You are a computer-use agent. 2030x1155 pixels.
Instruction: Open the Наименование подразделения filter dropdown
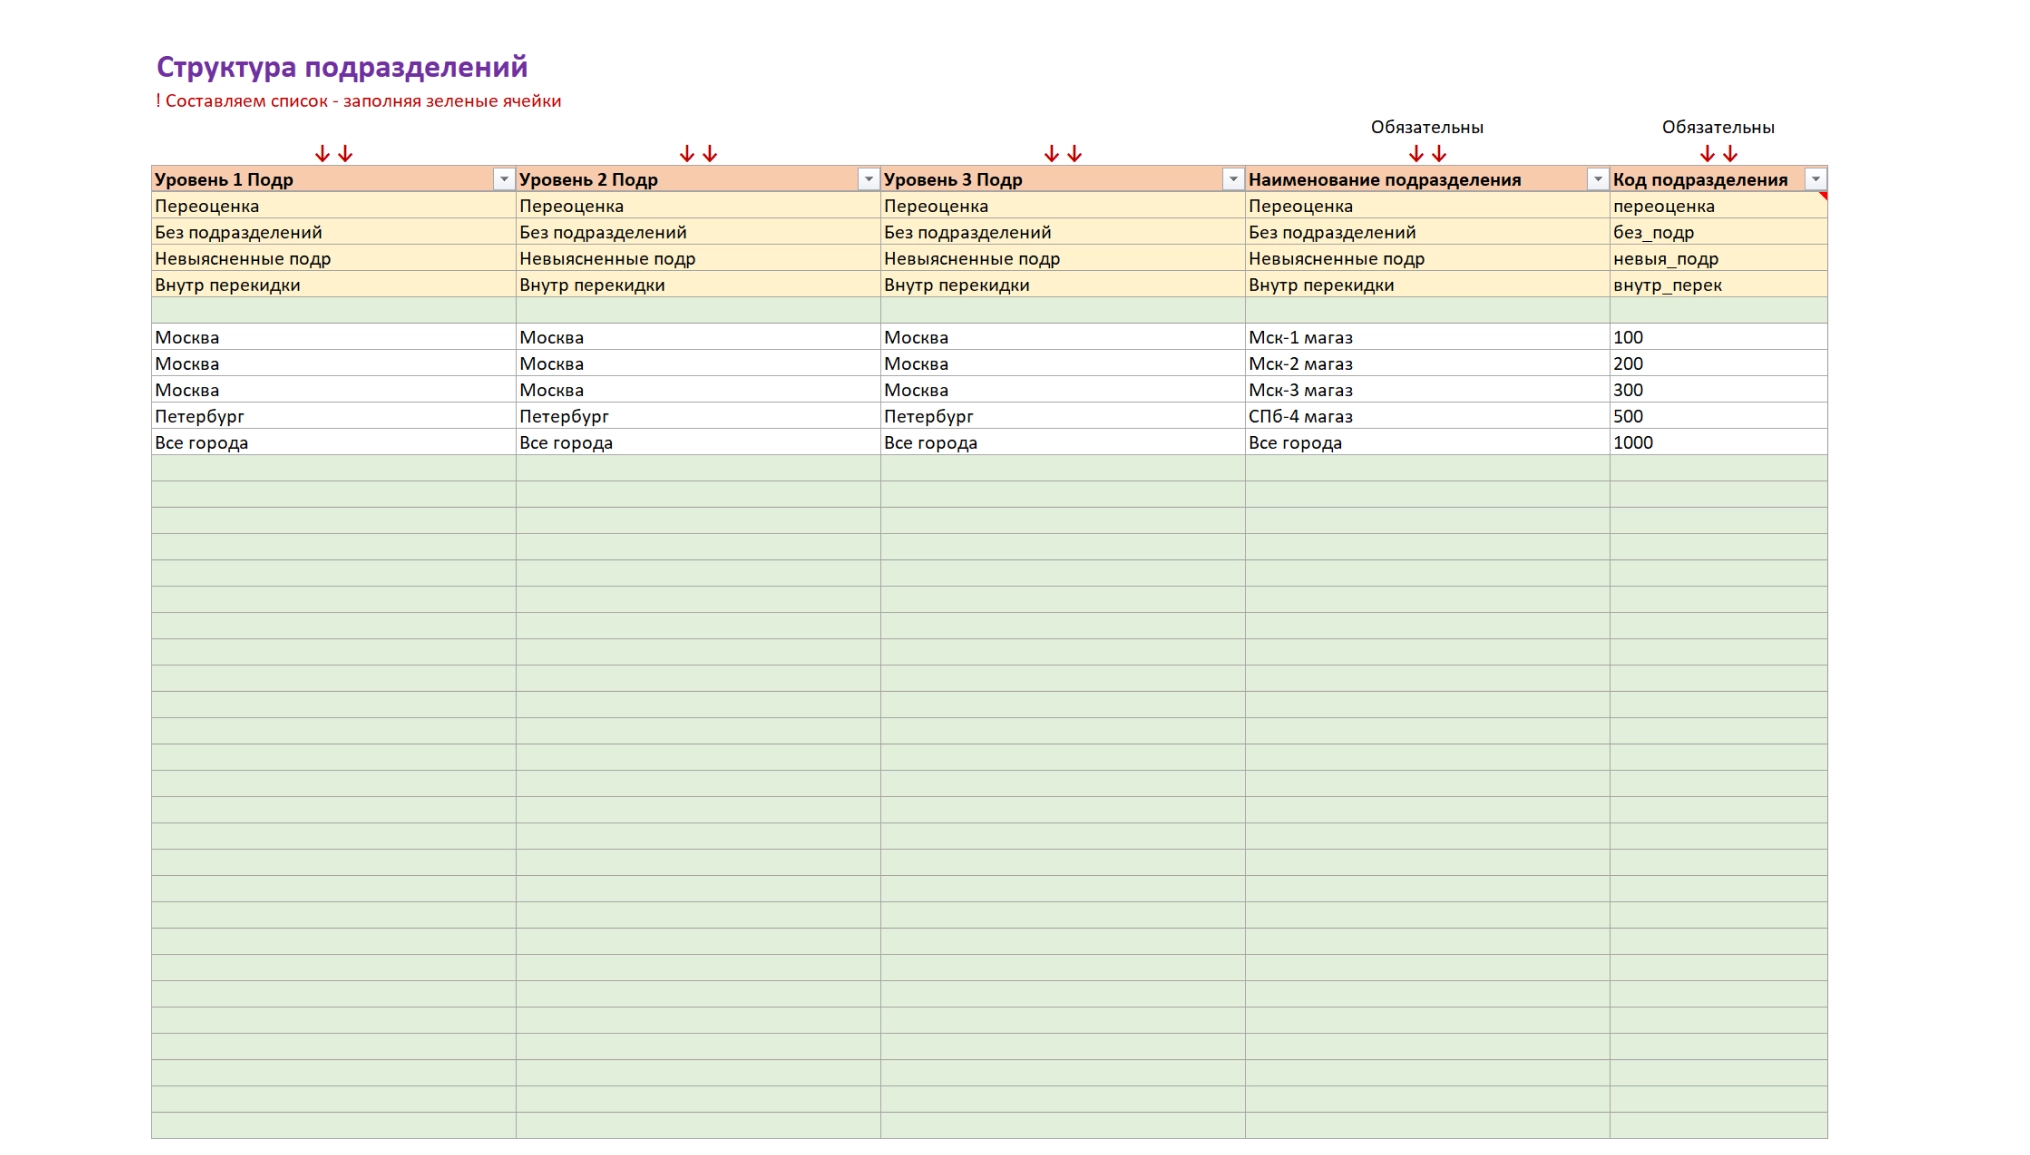tap(1598, 179)
